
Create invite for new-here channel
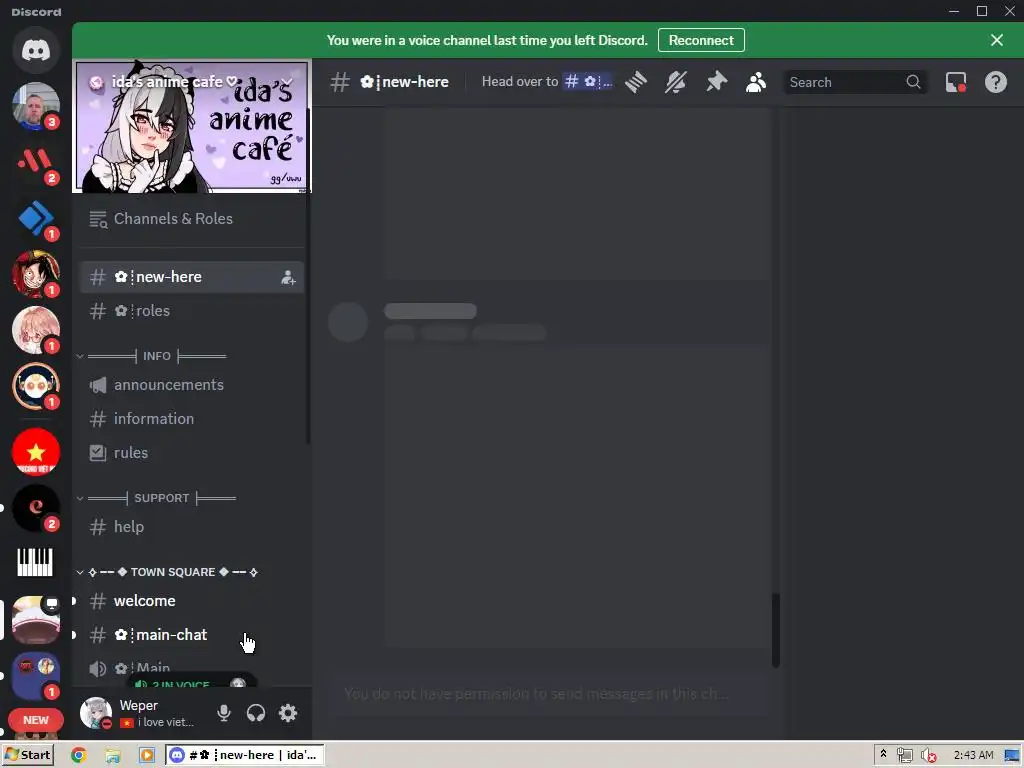(288, 278)
